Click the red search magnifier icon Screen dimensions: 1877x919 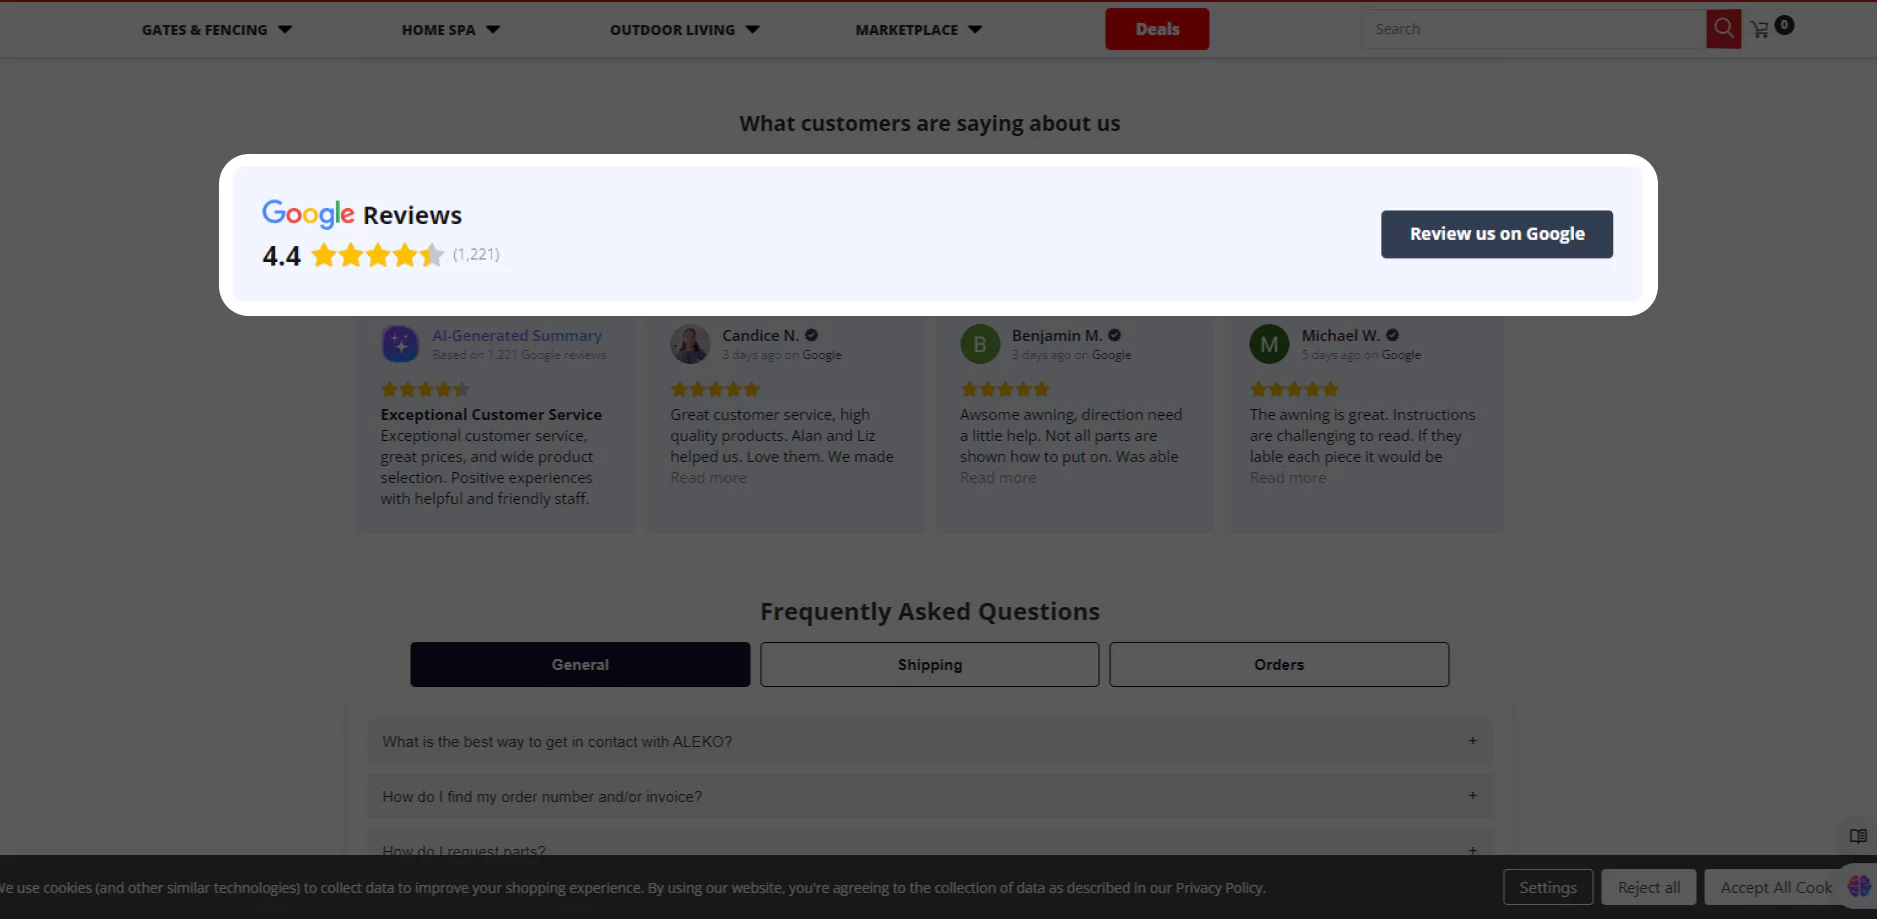coord(1723,29)
